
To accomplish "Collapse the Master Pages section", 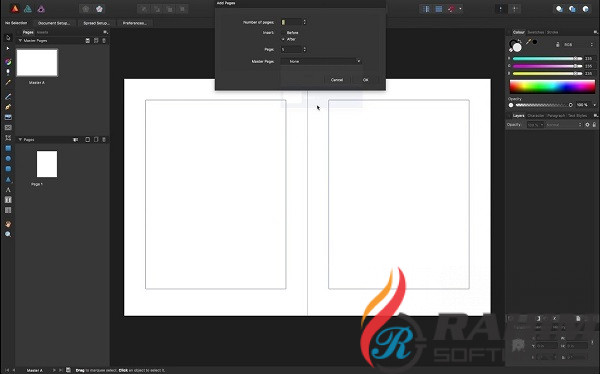I will click(20, 41).
